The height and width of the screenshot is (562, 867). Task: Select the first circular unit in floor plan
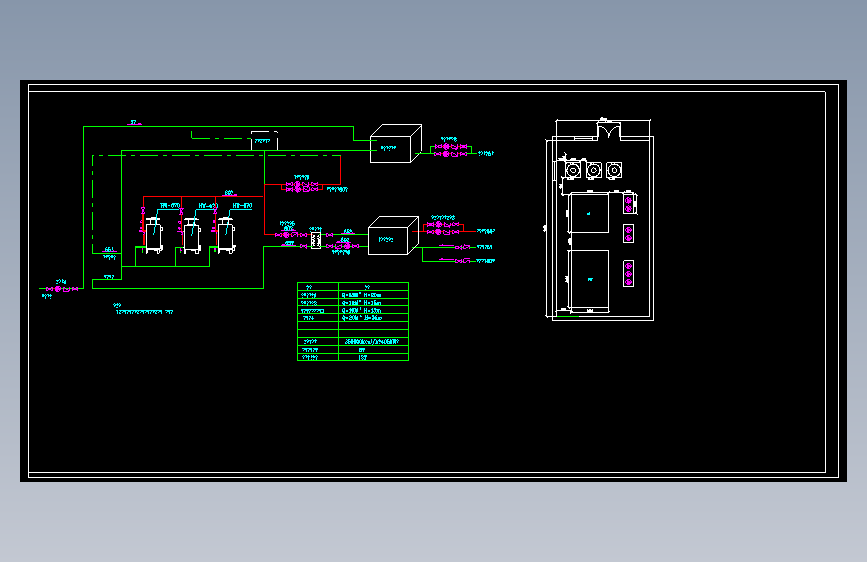coord(573,170)
